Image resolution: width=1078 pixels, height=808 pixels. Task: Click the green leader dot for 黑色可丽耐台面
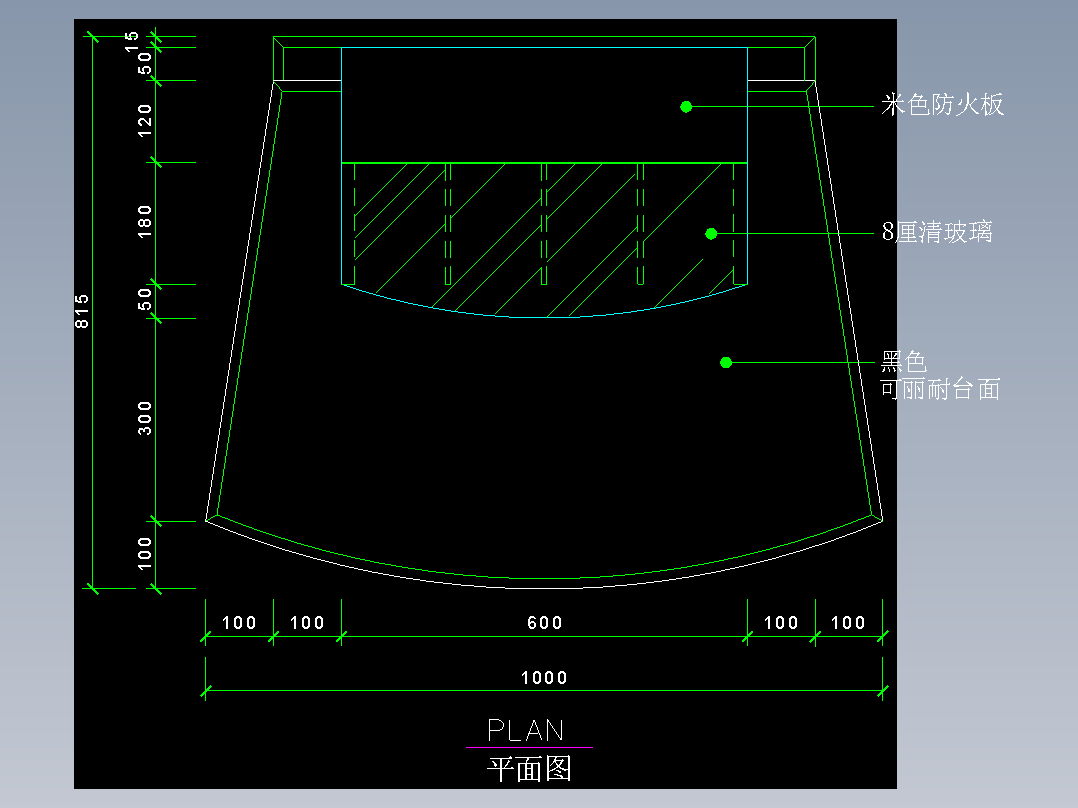(x=726, y=362)
